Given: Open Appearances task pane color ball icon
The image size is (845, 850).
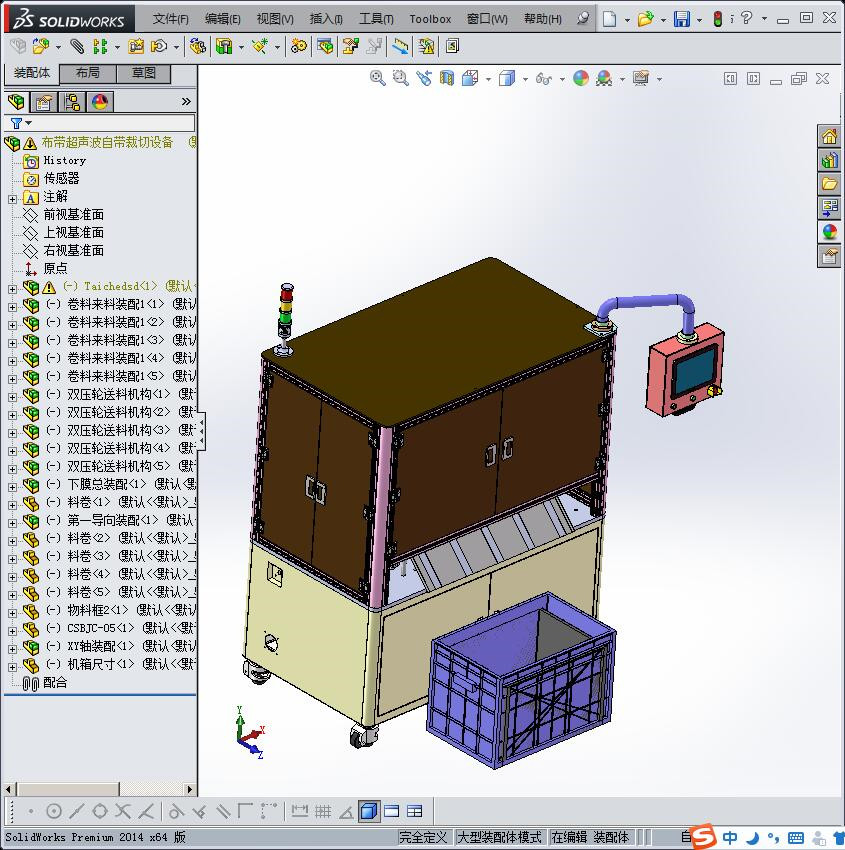Looking at the screenshot, I should [829, 231].
